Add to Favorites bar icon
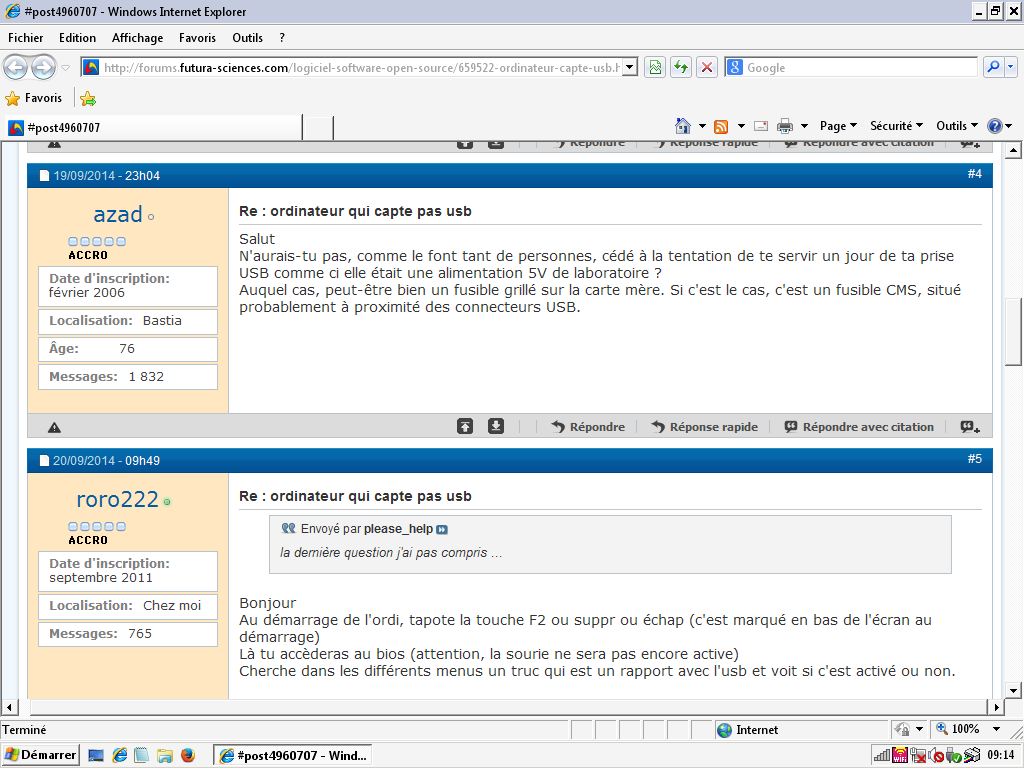The width and height of the screenshot is (1024, 768). (x=88, y=99)
